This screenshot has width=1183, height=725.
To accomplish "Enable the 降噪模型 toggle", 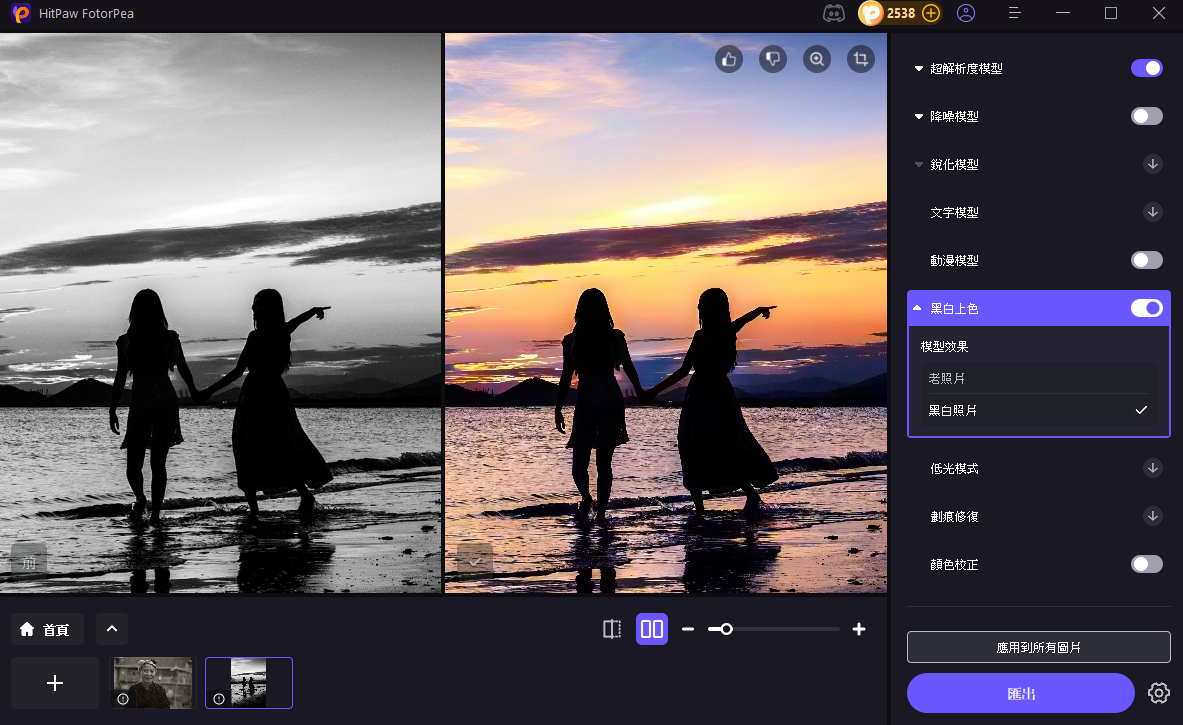I will (x=1146, y=116).
